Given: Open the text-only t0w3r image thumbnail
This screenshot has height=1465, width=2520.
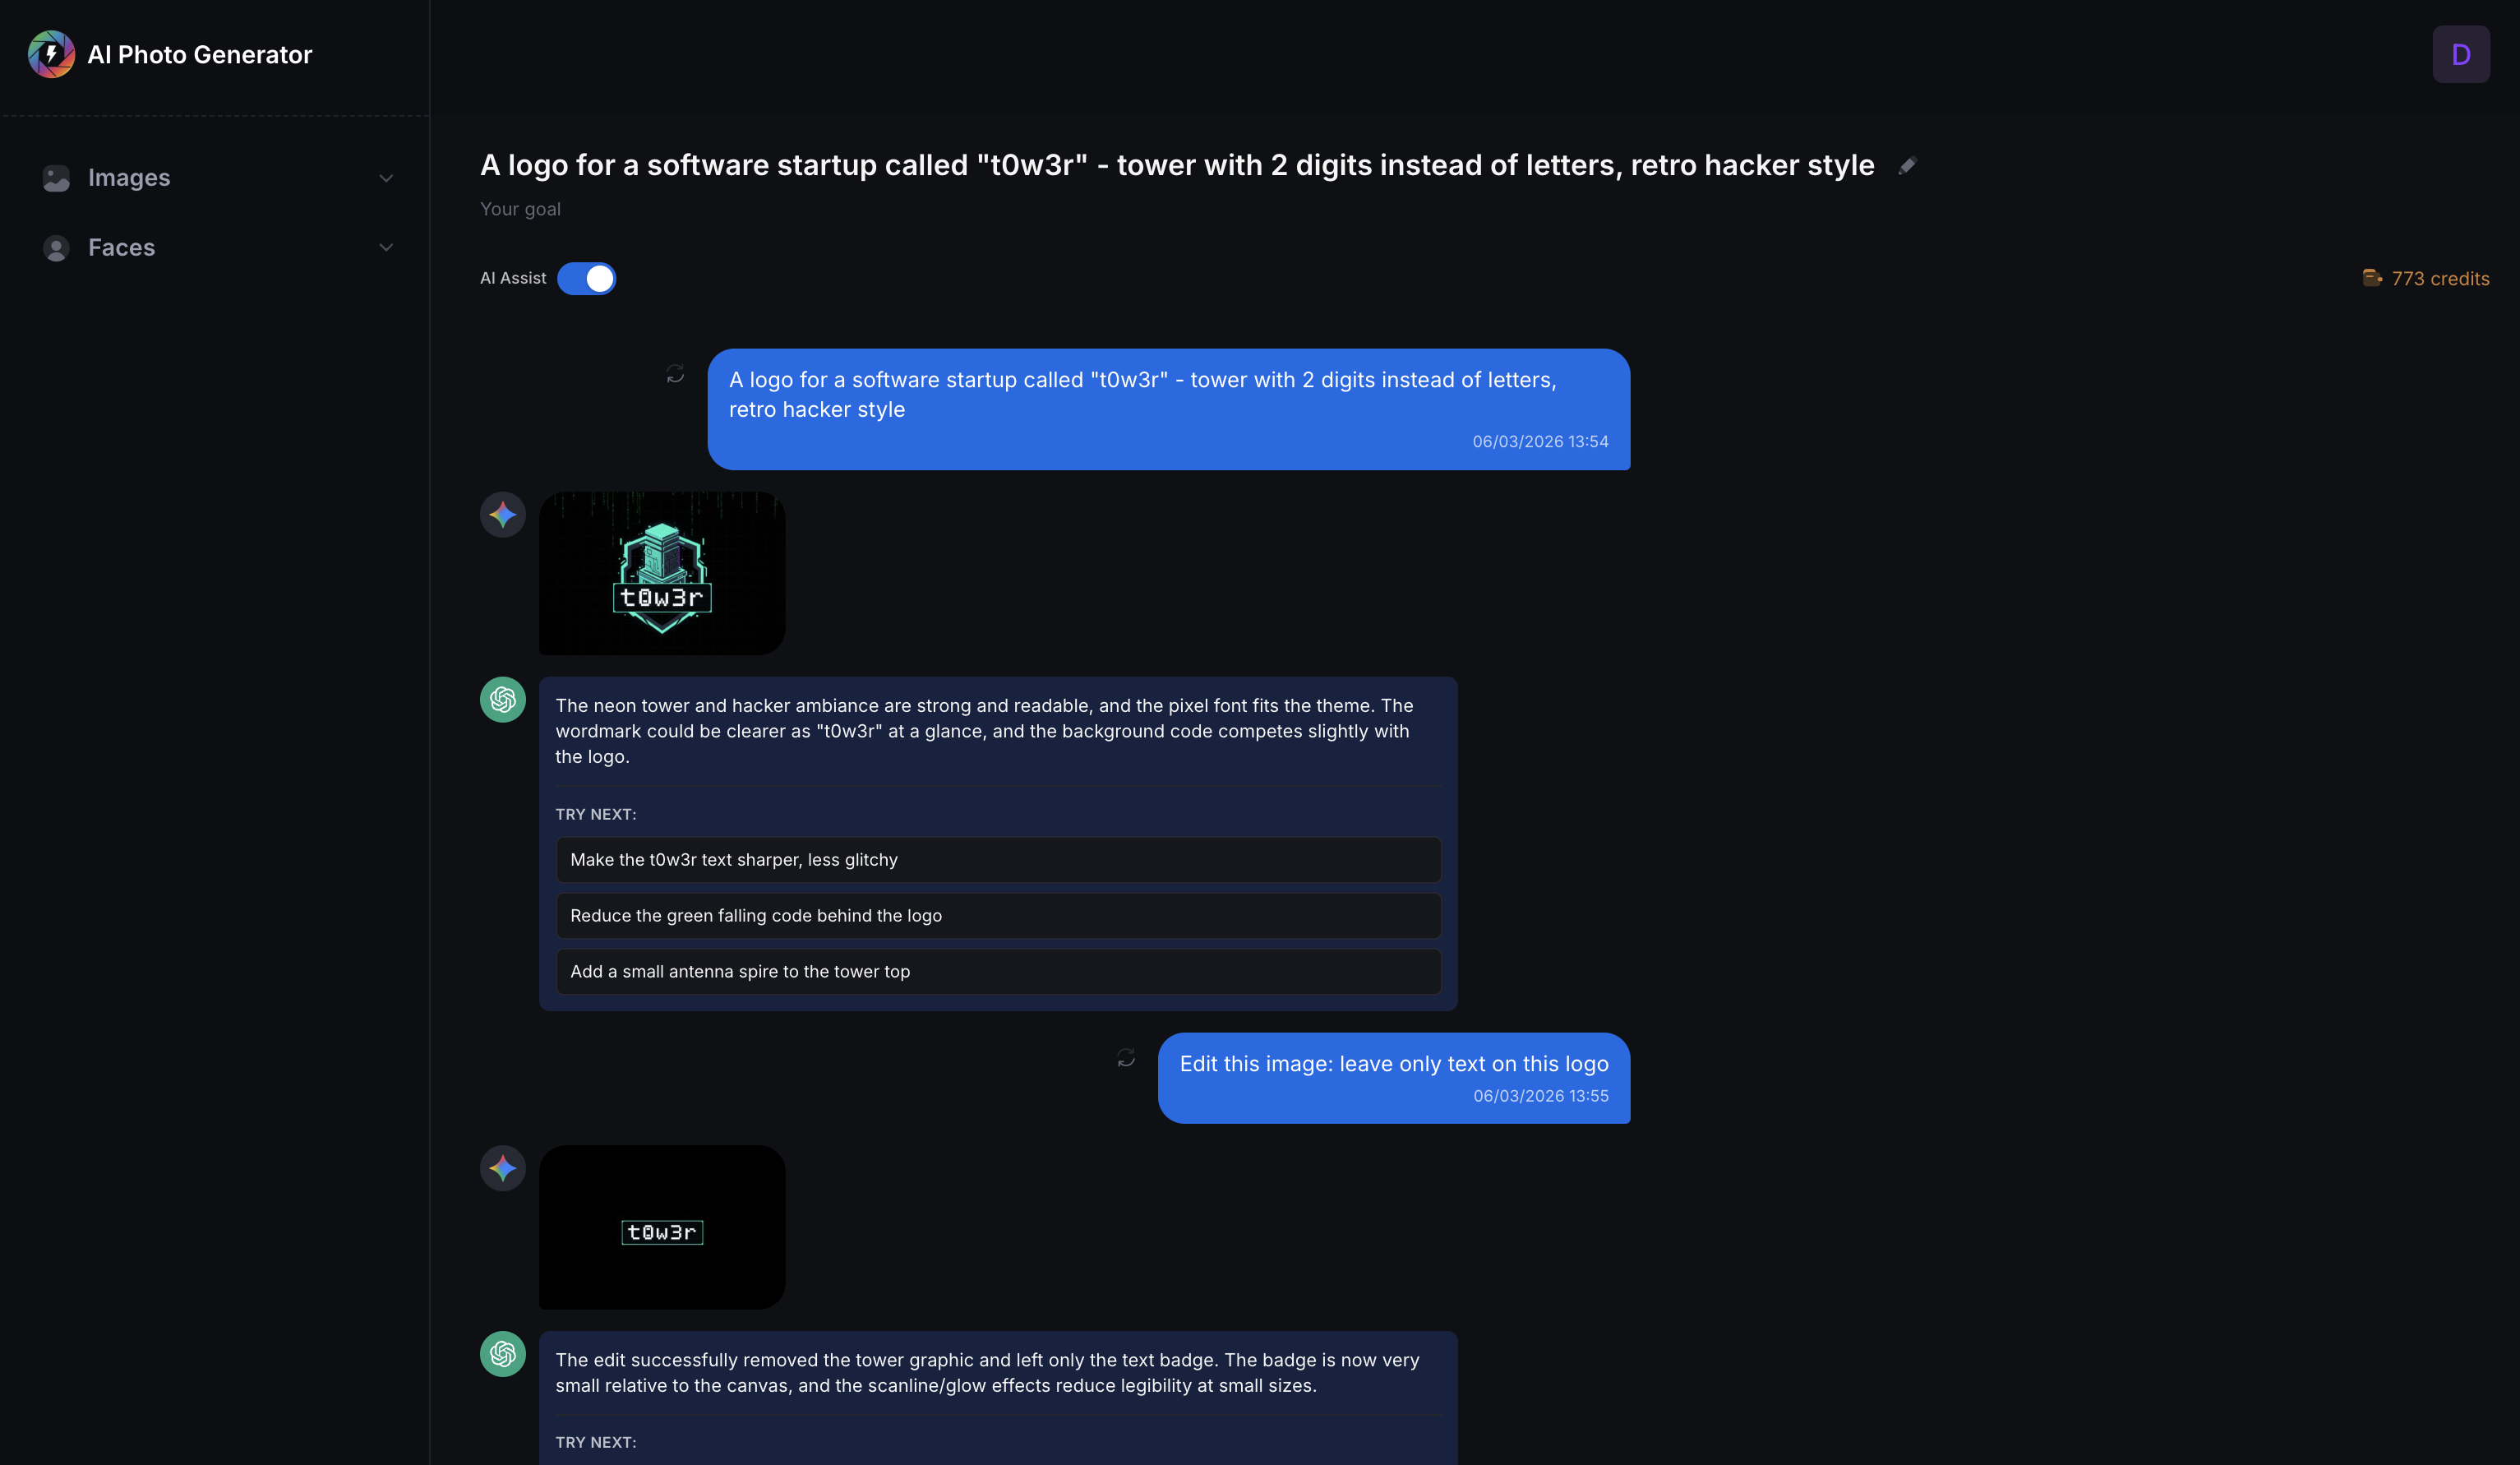Looking at the screenshot, I should click(662, 1227).
